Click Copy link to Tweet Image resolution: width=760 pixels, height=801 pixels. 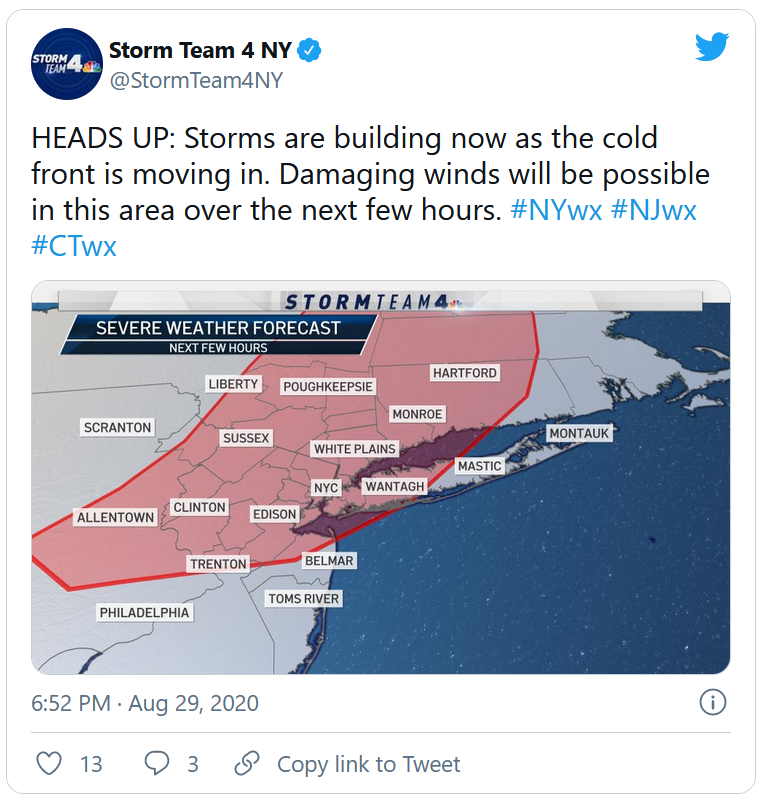[368, 764]
